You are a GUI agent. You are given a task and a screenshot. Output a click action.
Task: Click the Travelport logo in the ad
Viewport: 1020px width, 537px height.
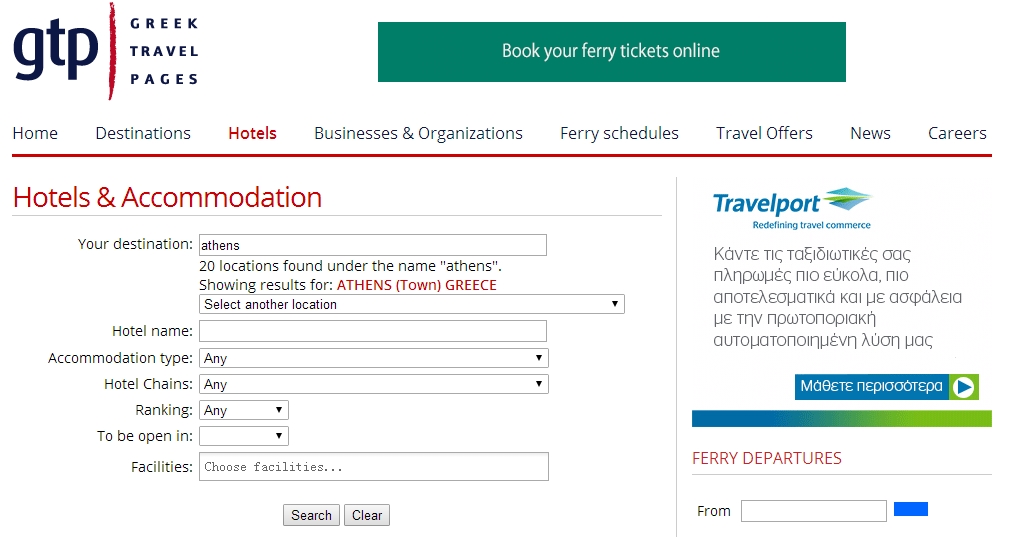[792, 209]
